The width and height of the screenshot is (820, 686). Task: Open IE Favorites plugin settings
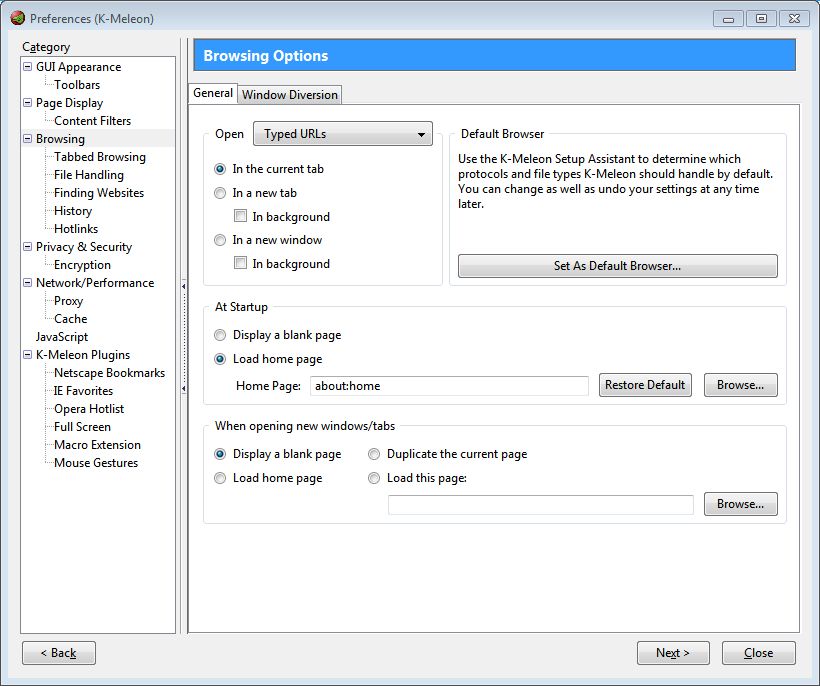[x=83, y=391]
